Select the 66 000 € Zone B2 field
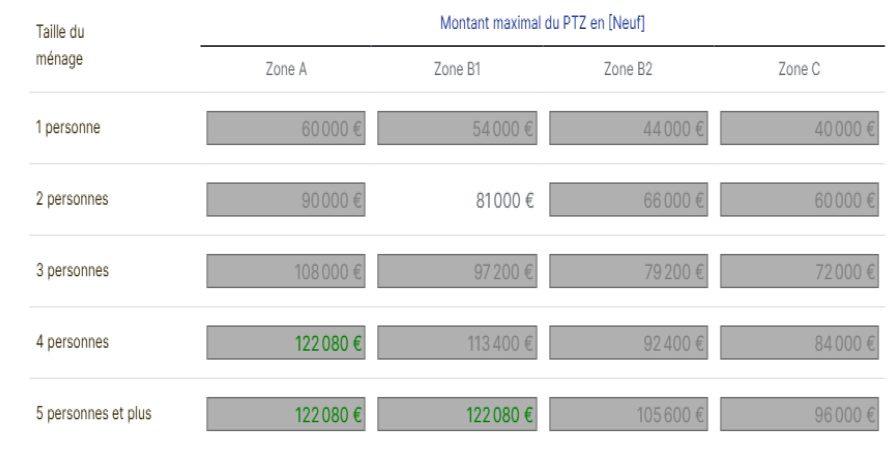Image resolution: width=895 pixels, height=471 pixels. tap(628, 200)
